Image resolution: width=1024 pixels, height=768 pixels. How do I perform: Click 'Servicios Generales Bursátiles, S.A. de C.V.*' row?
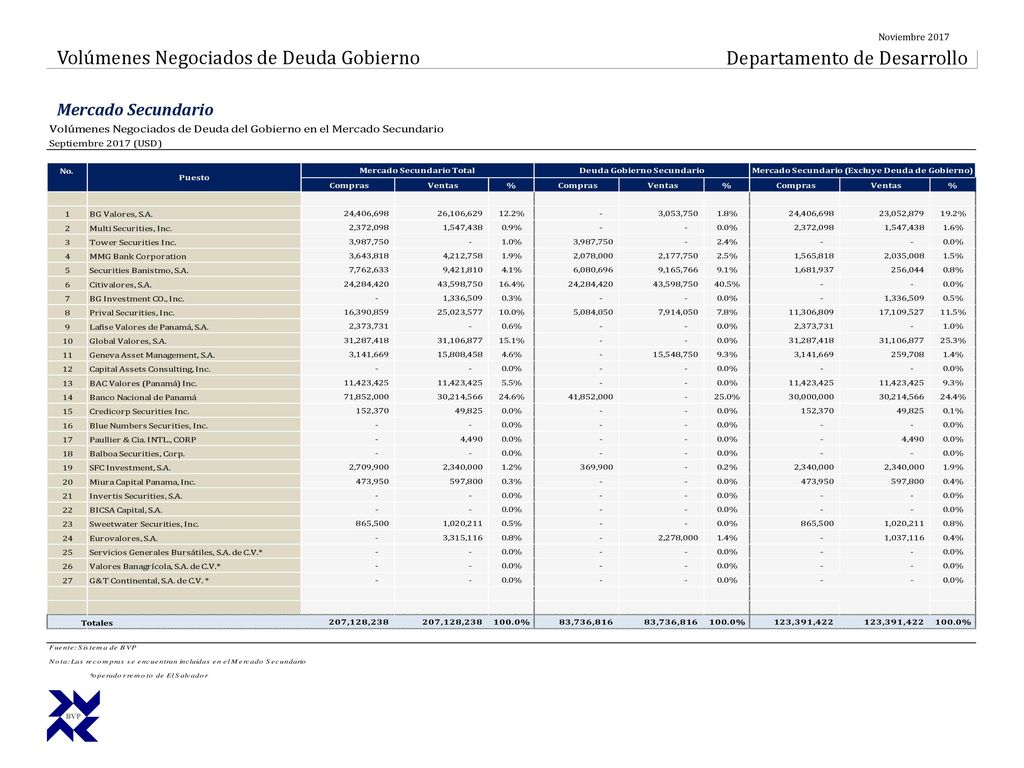pyautogui.click(x=176, y=552)
